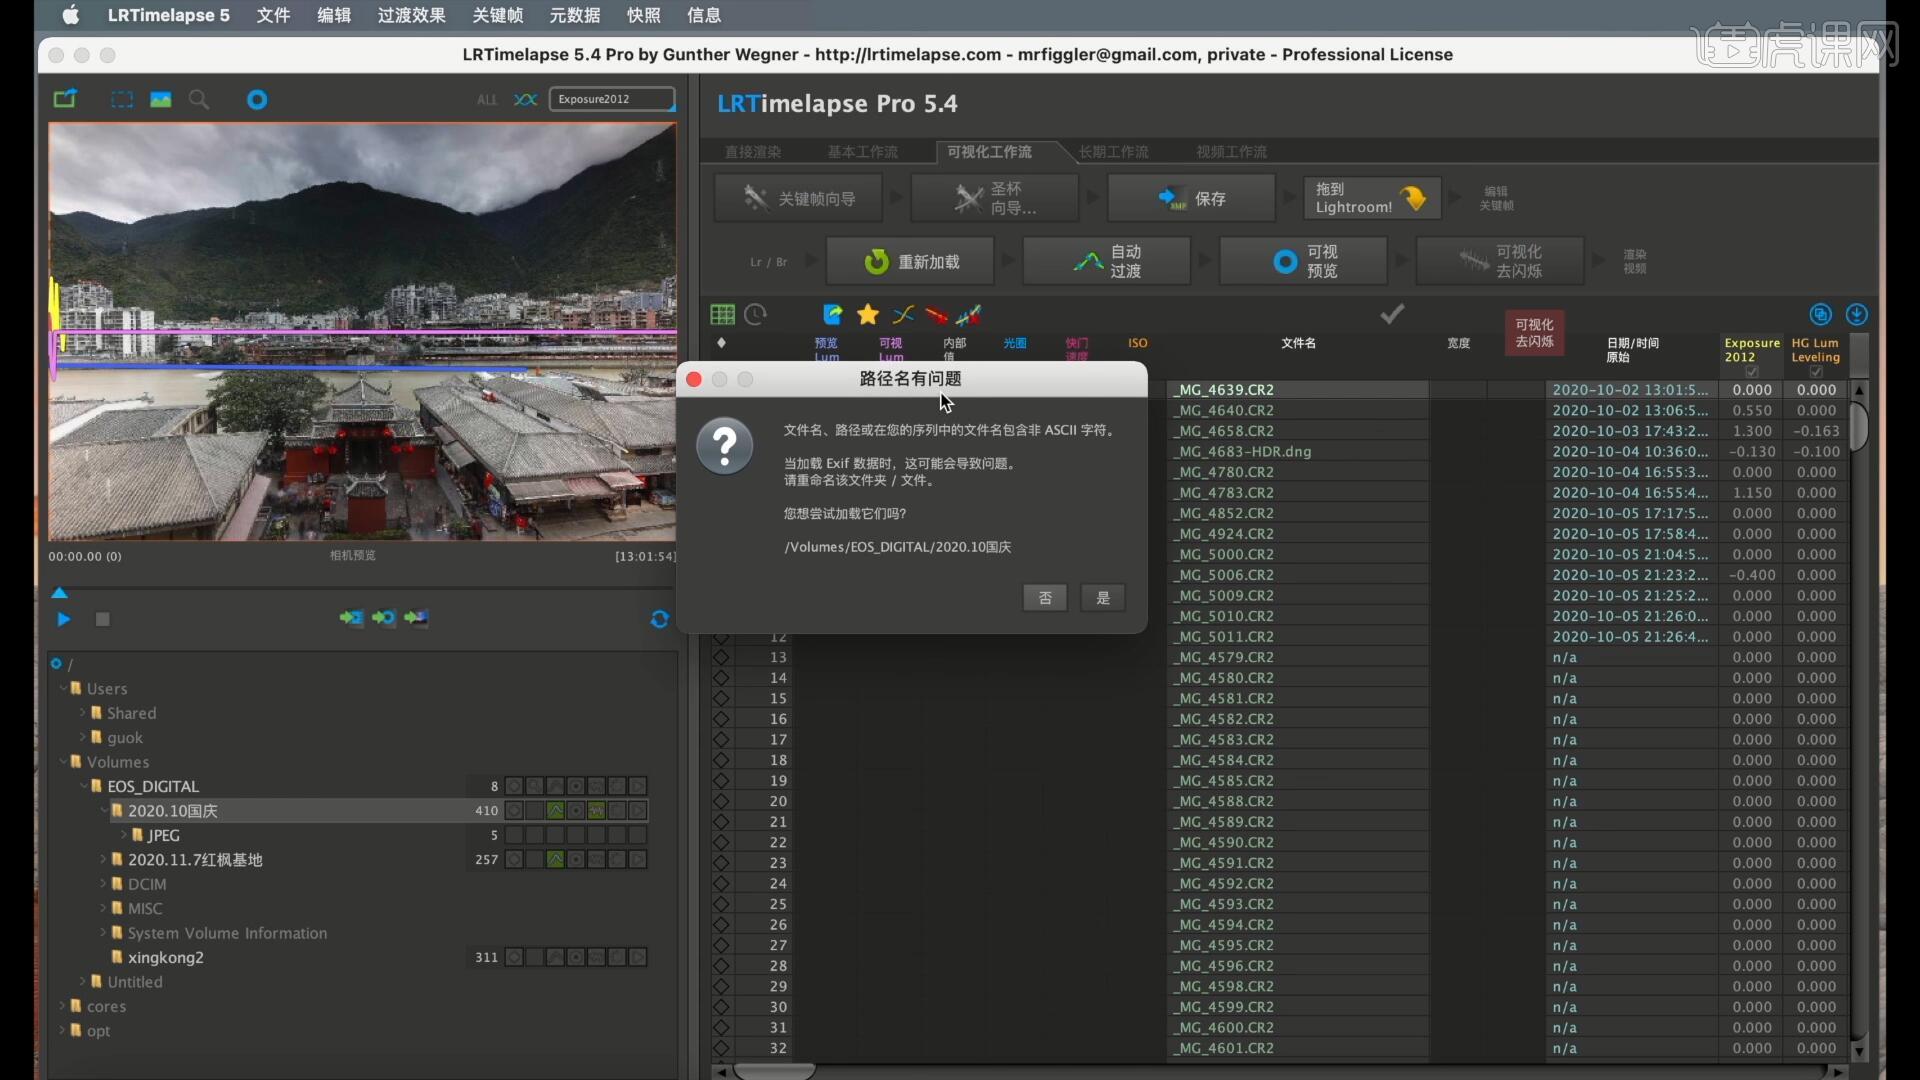
Task: Click the green table grid icon
Action: click(722, 315)
